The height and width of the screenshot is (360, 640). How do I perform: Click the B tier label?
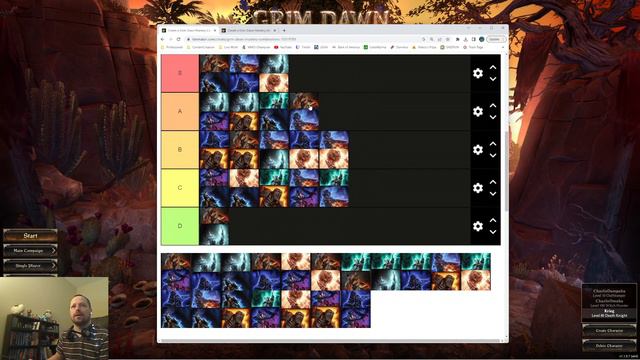180,150
